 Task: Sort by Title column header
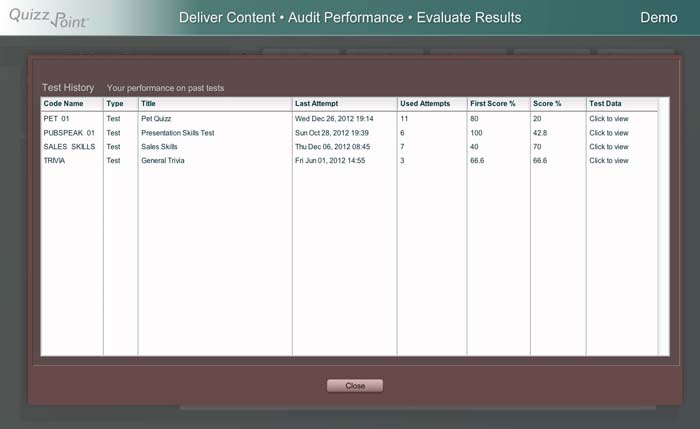(215, 104)
